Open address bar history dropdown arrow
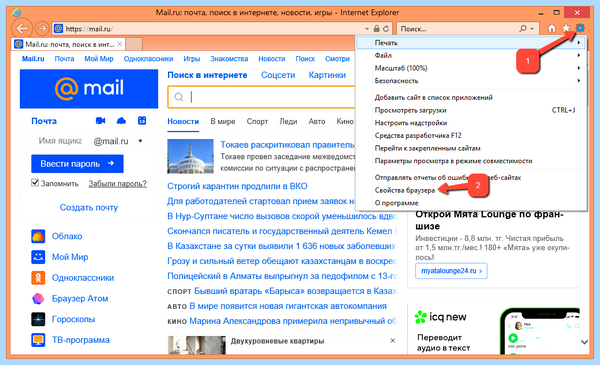Screen dimensions: 600x365 [367, 29]
